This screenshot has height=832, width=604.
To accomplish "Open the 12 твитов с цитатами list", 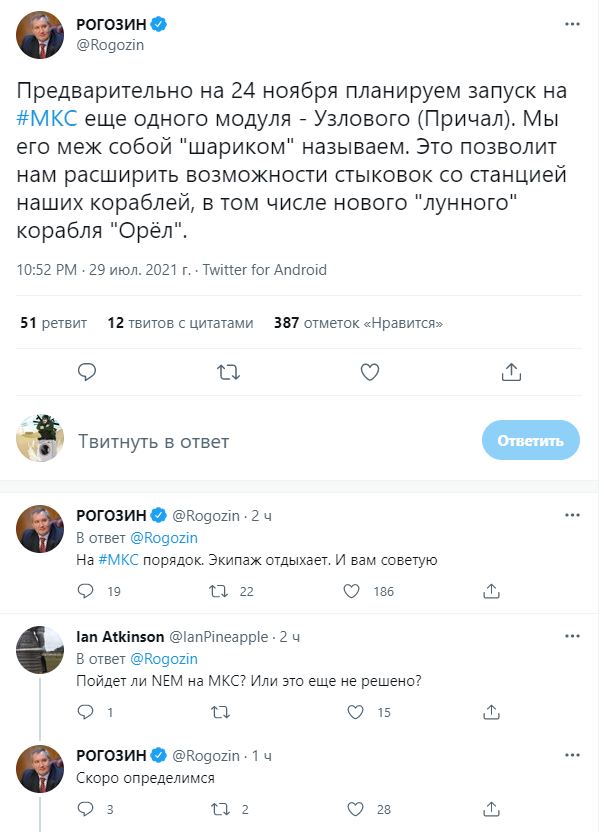I will (180, 323).
